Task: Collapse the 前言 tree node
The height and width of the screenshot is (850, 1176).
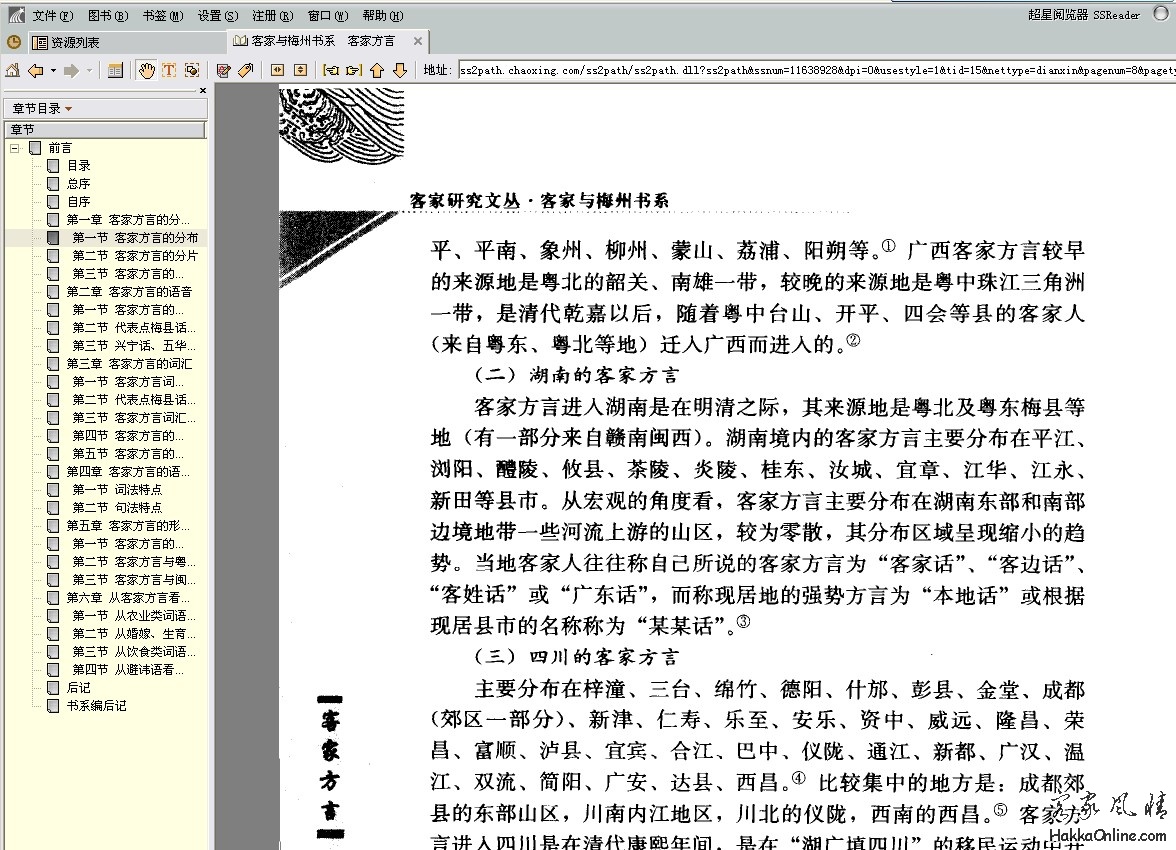Action: (x=15, y=148)
